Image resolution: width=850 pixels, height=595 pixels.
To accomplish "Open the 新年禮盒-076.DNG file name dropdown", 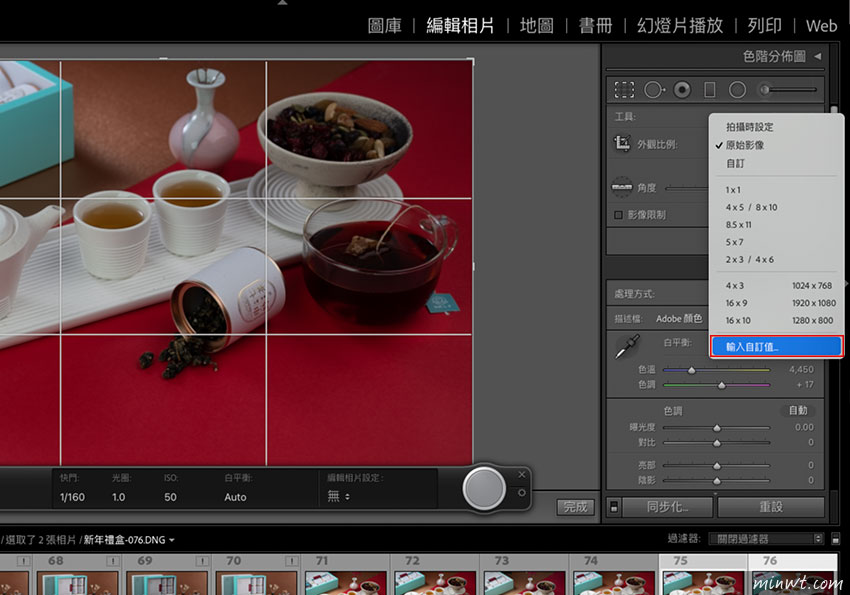I will tap(129, 540).
